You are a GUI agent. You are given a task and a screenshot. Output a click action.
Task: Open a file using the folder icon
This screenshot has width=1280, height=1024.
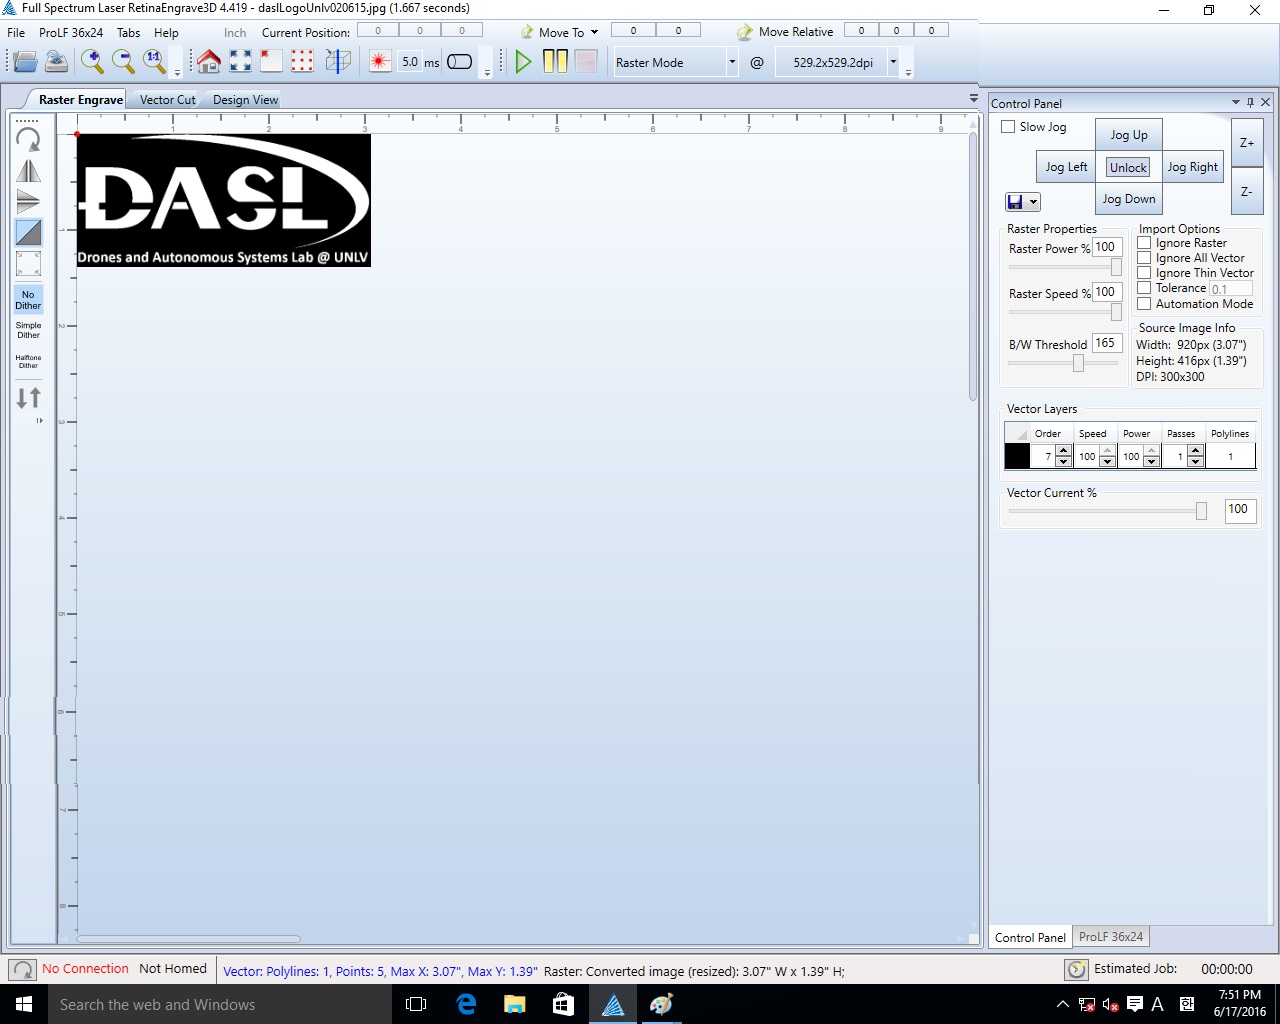26,62
